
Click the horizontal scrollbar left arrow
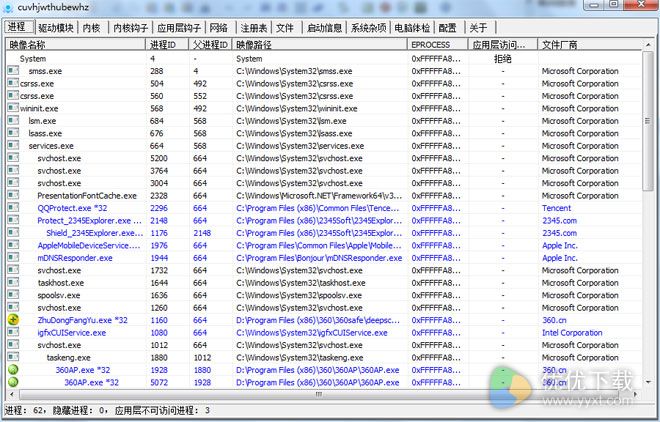tap(12, 394)
